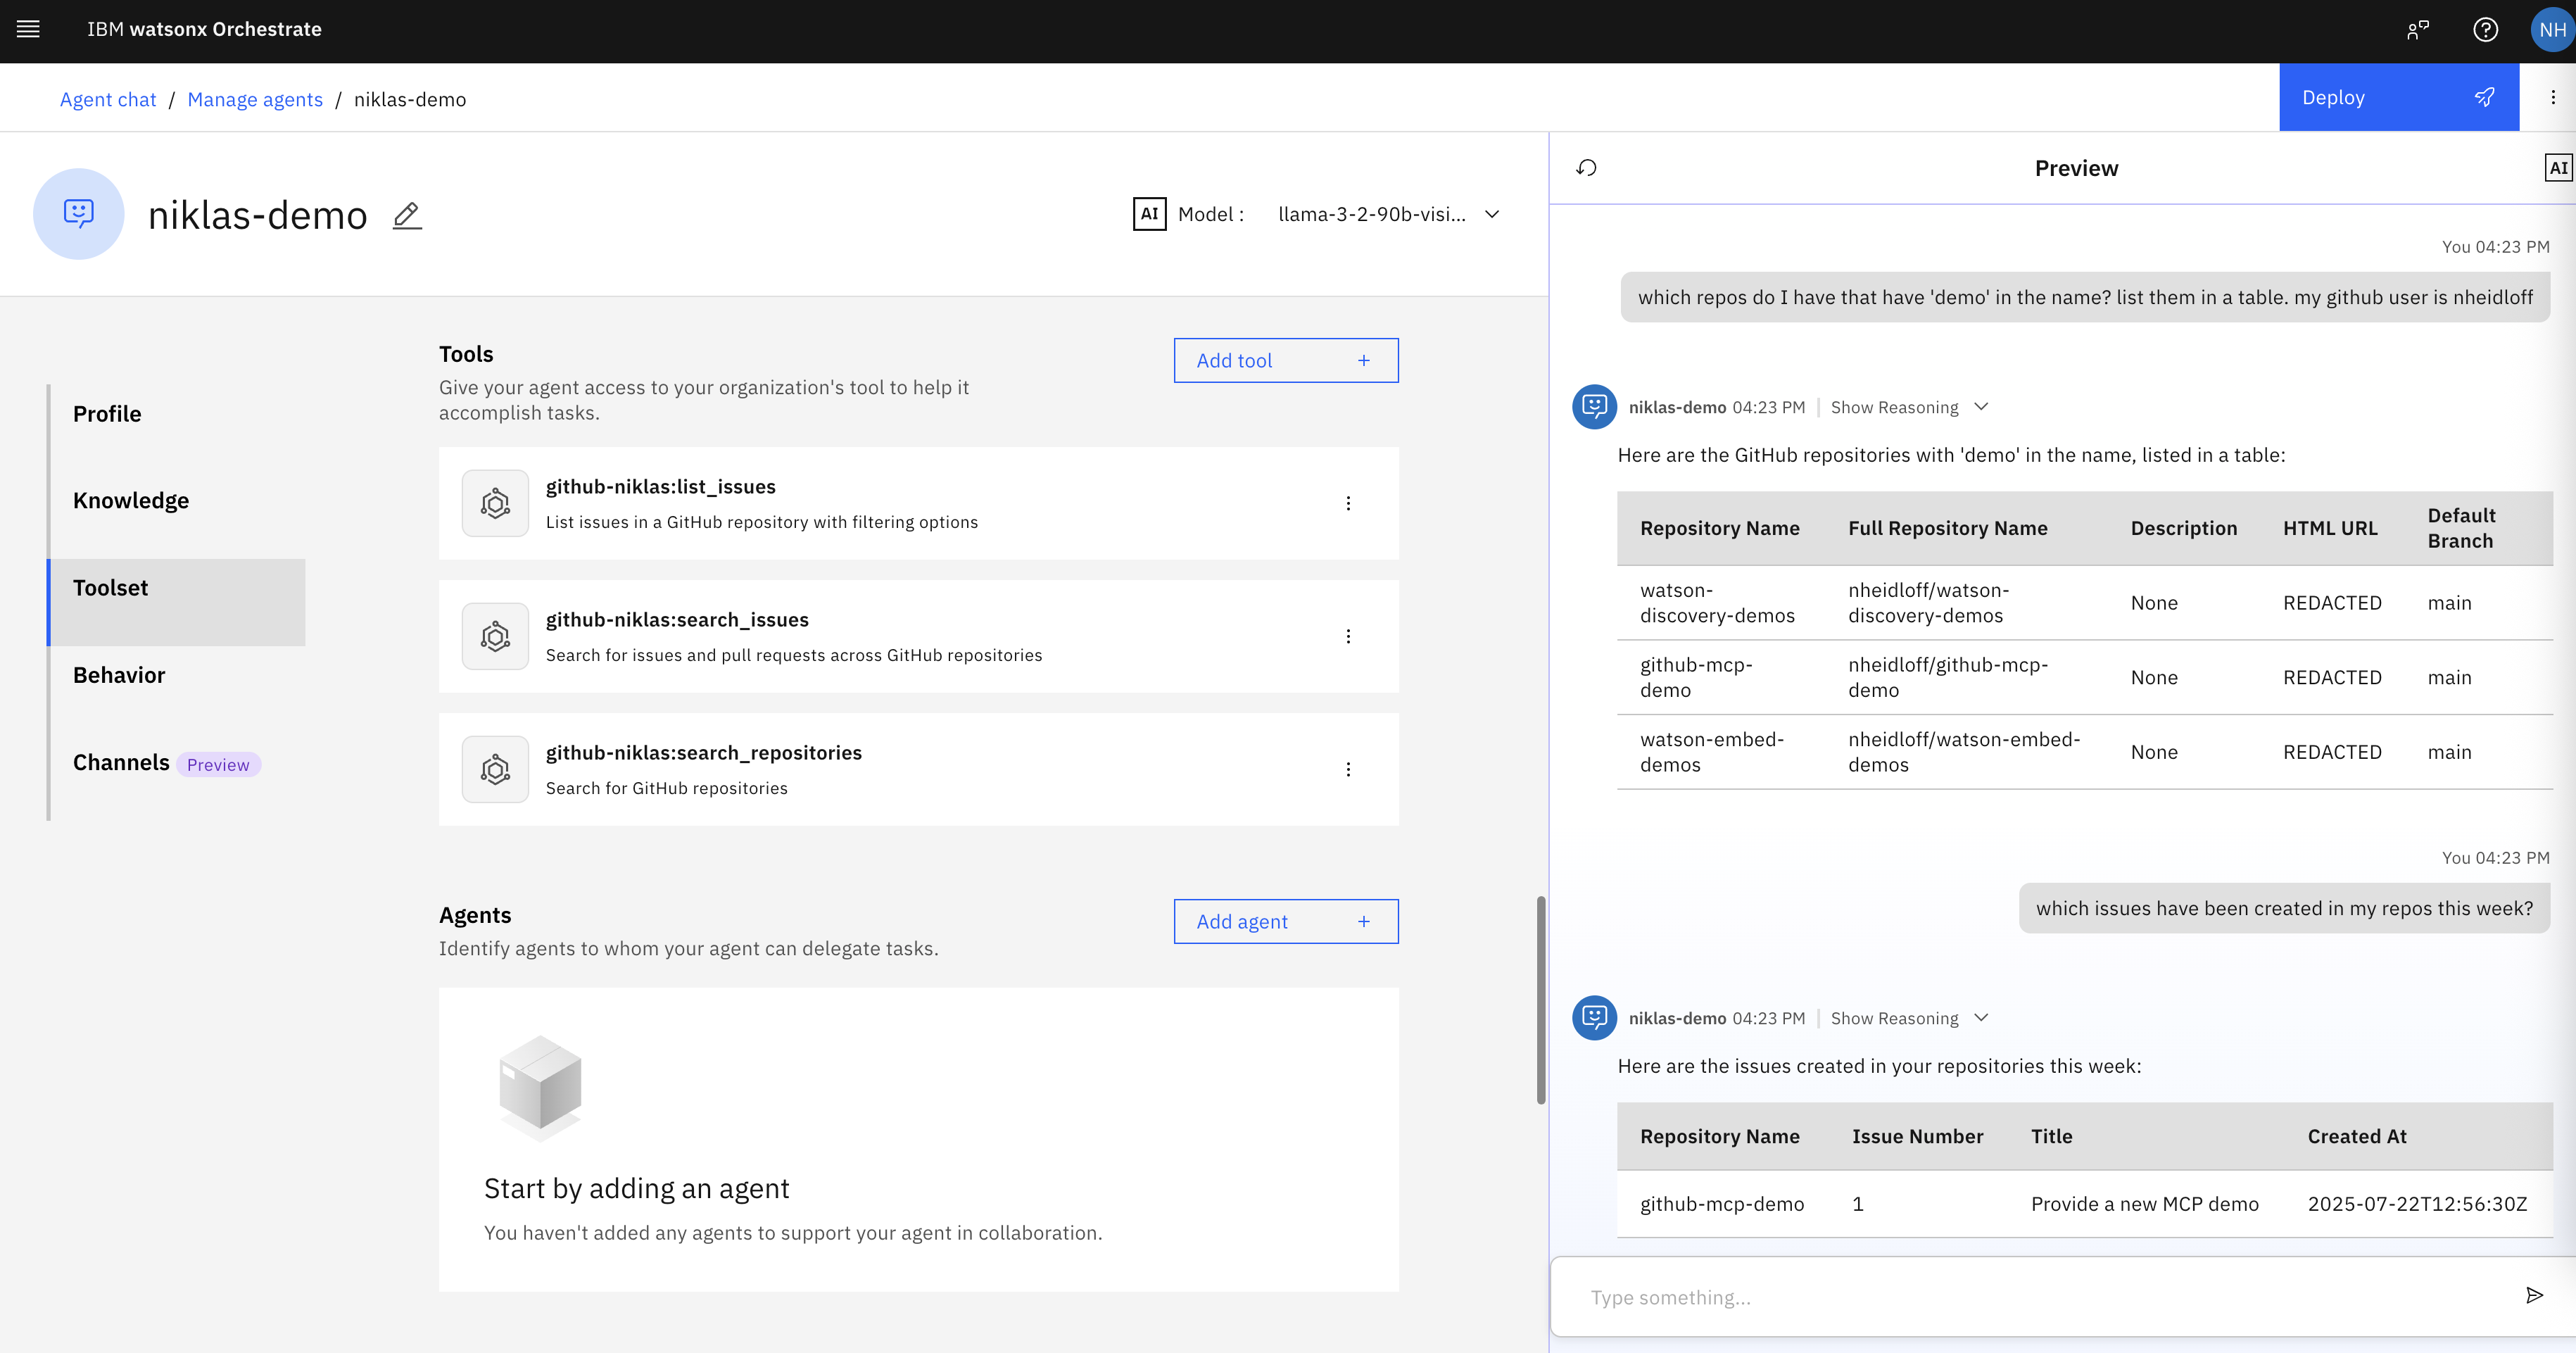Click the github-niklas:search_issues tool name
This screenshot has width=2576, height=1353.
(x=677, y=620)
